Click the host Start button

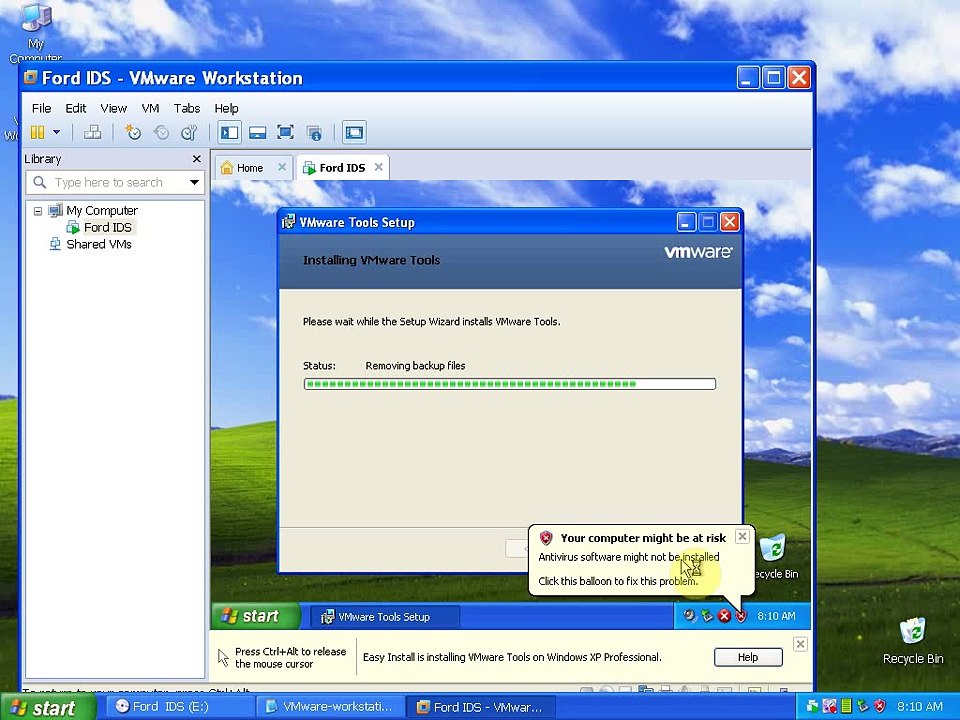49,708
